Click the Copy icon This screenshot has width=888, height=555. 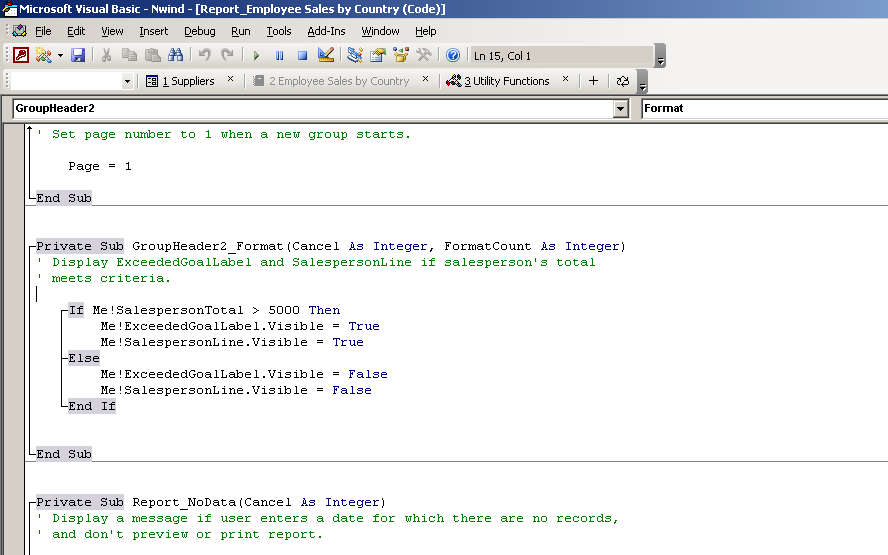pyautogui.click(x=130, y=55)
